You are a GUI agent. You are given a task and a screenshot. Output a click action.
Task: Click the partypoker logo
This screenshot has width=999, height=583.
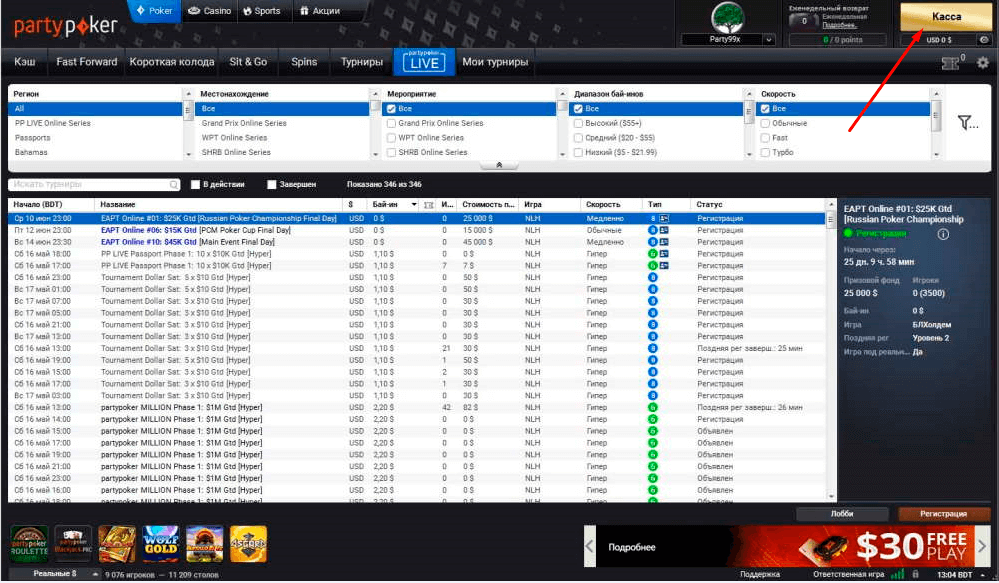click(x=66, y=26)
